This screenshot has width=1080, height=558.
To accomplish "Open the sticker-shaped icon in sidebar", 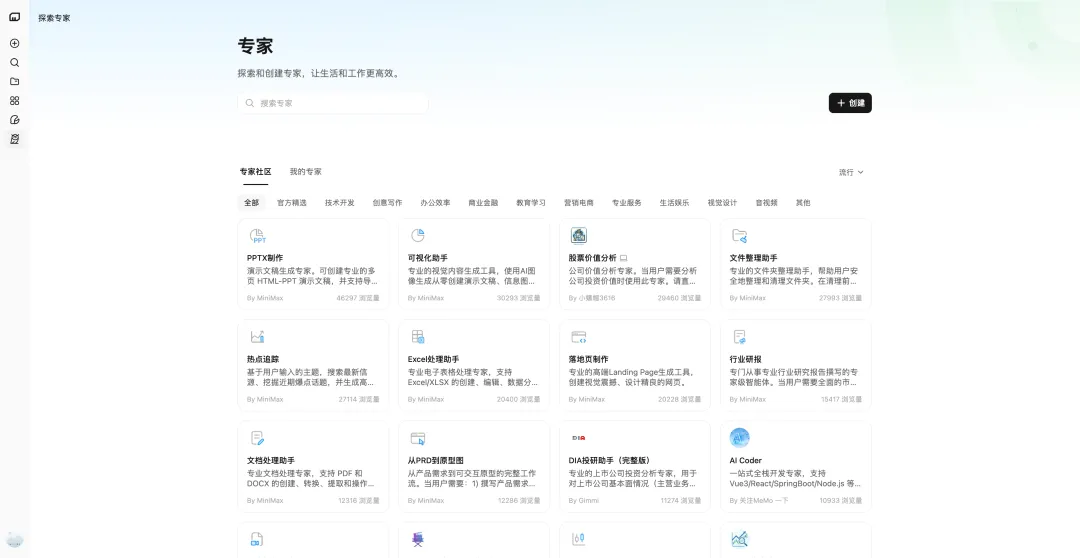I will (x=14, y=120).
